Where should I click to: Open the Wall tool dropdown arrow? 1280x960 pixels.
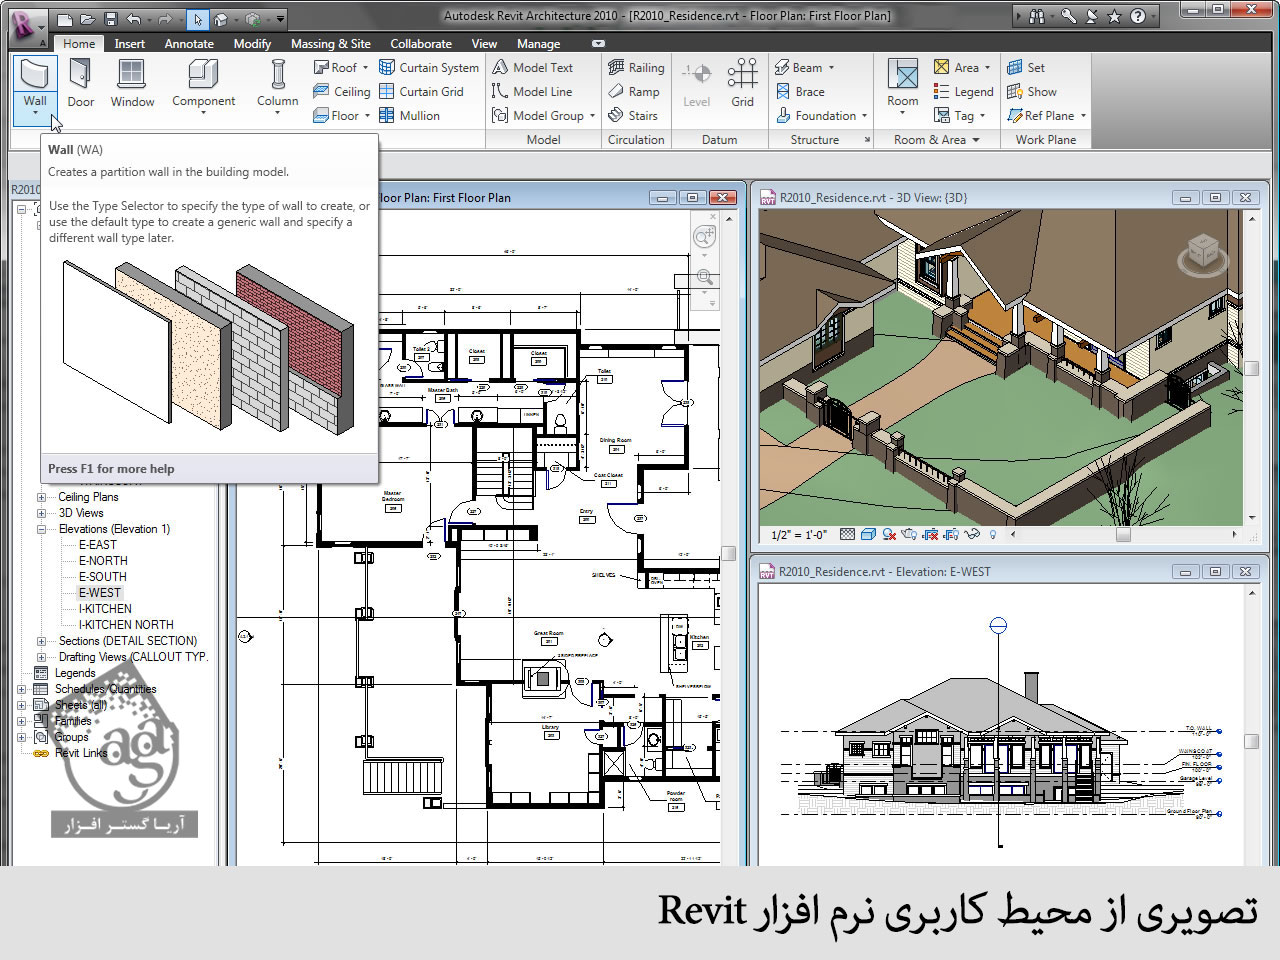35,113
